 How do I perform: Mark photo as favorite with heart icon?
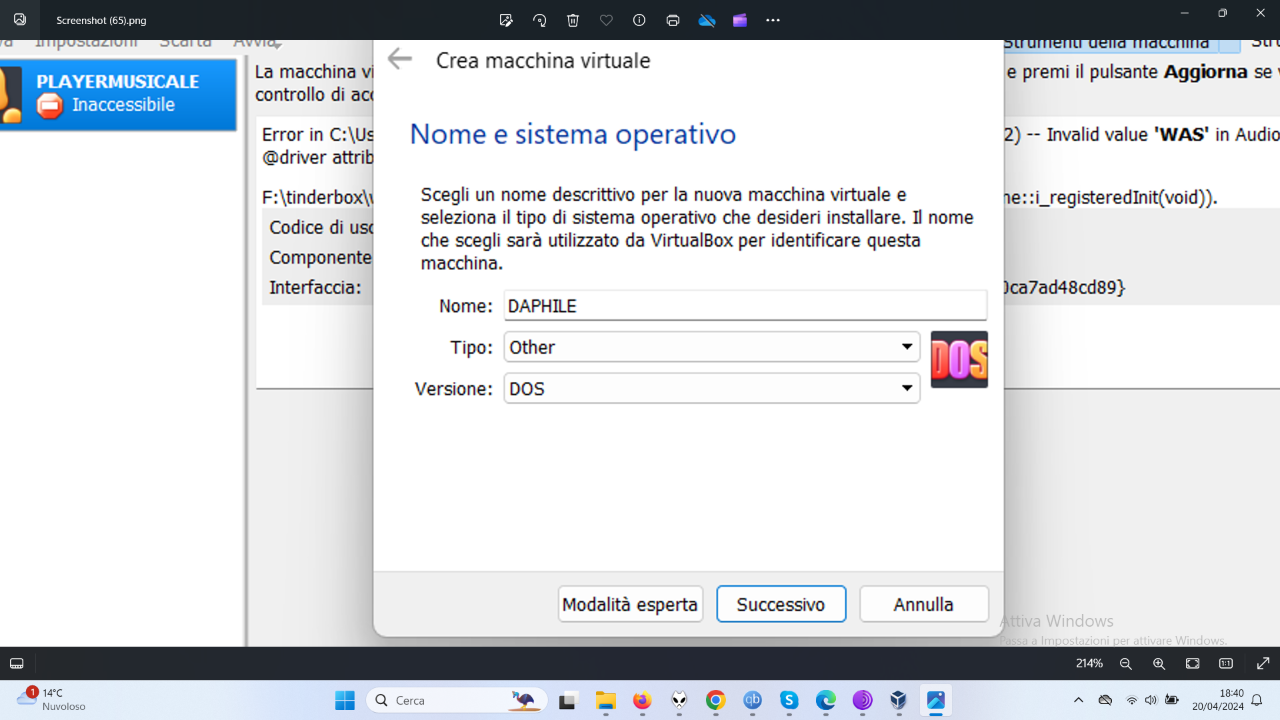pos(606,20)
